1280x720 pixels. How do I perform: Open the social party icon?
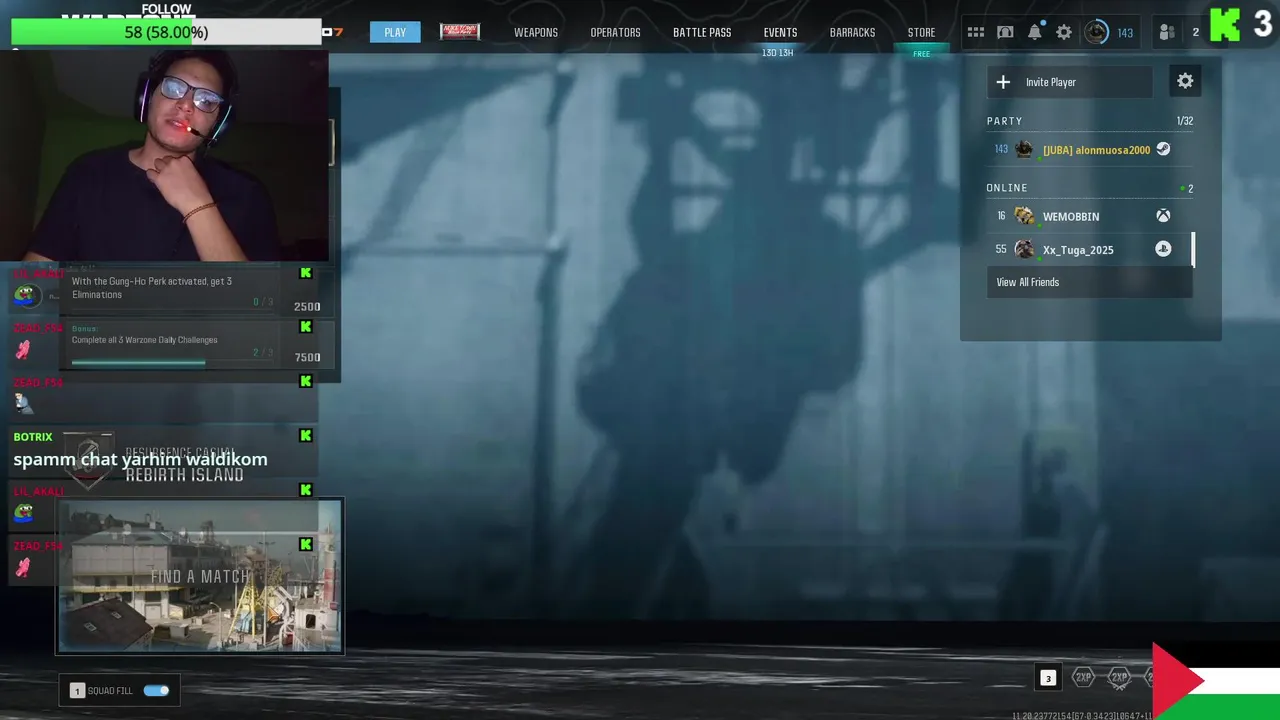coord(1167,32)
